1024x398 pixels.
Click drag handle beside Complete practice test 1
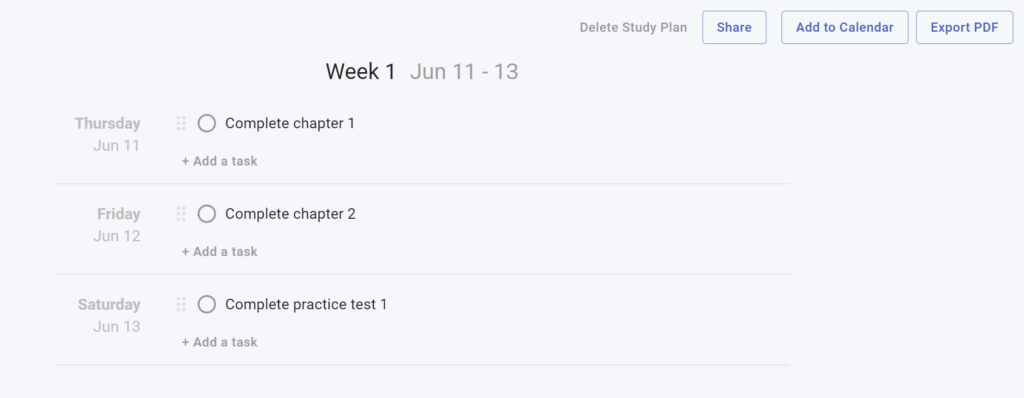pyautogui.click(x=181, y=304)
